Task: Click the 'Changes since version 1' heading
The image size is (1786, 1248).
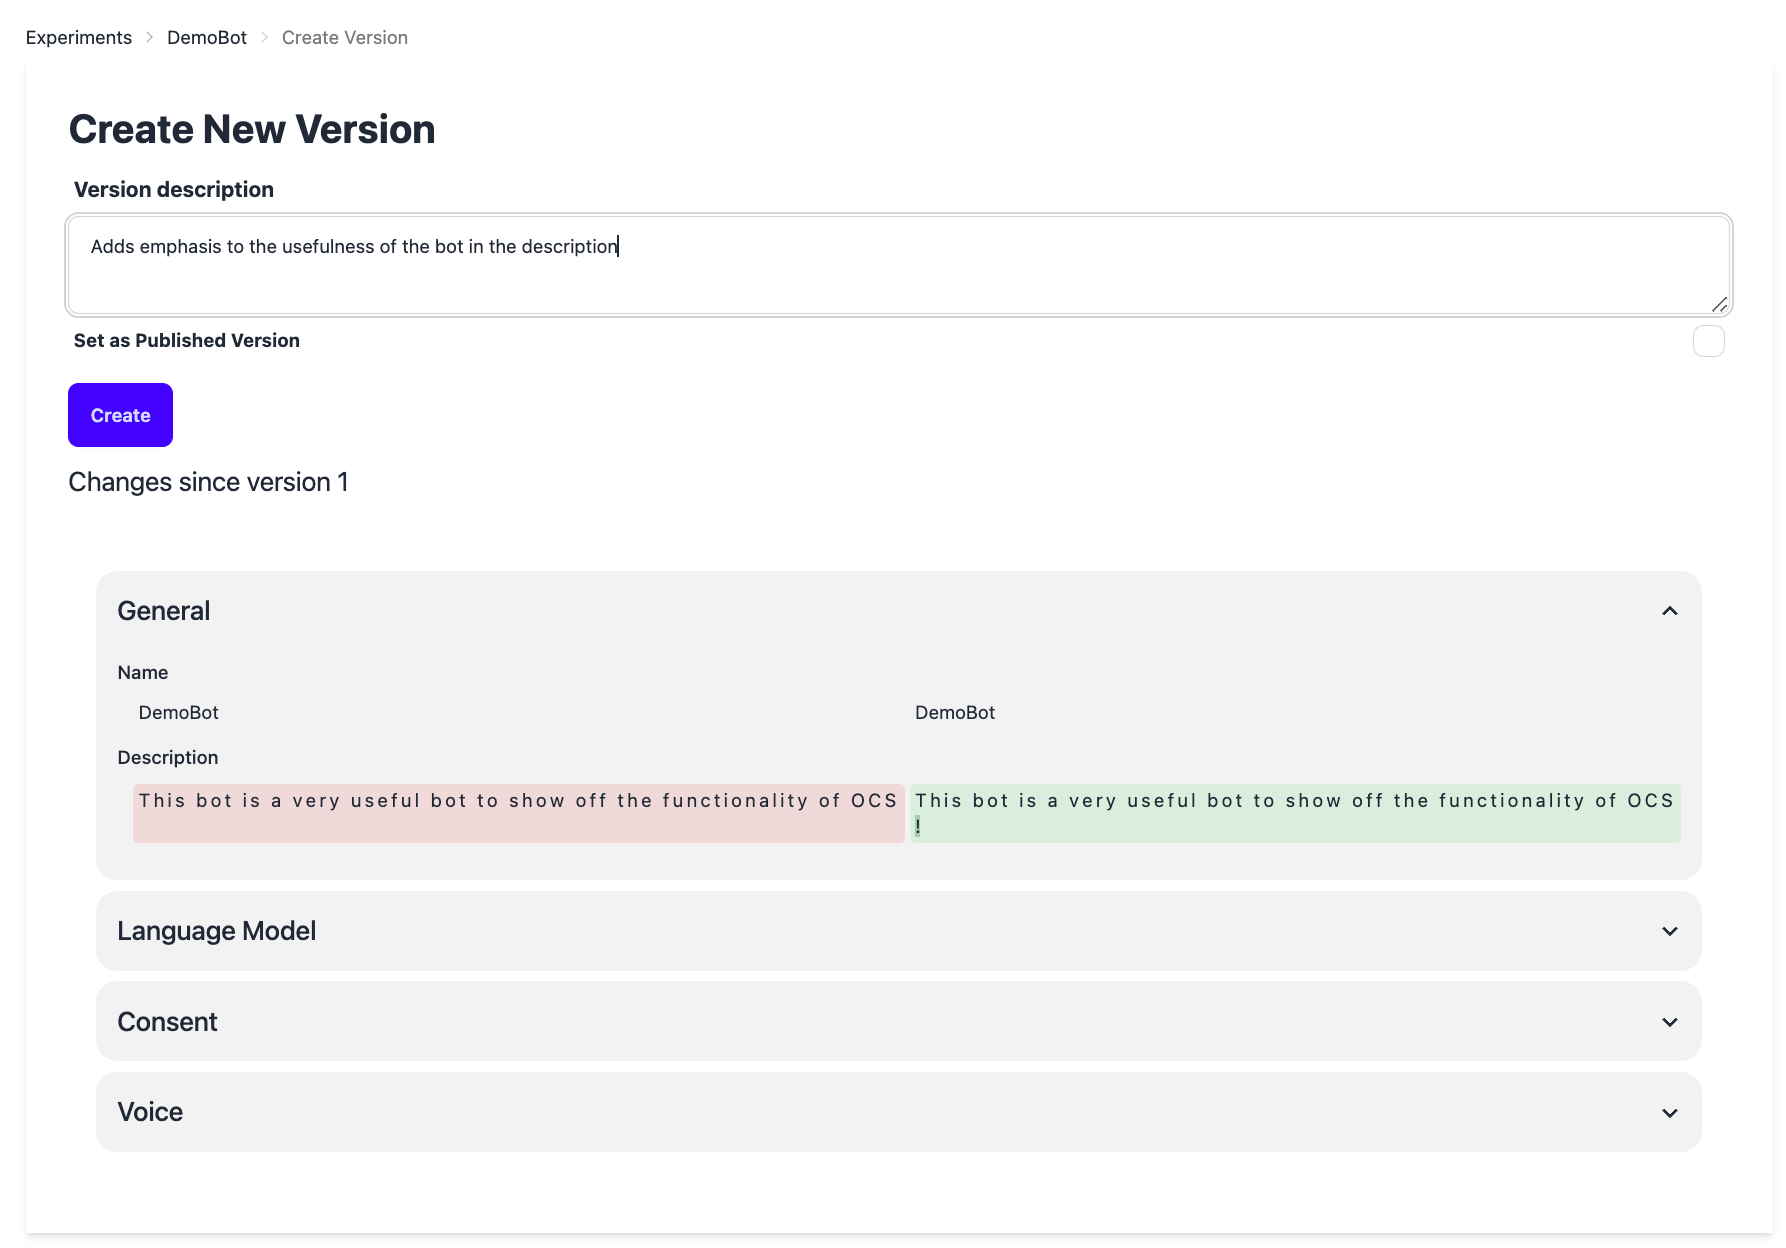Action: 208,482
